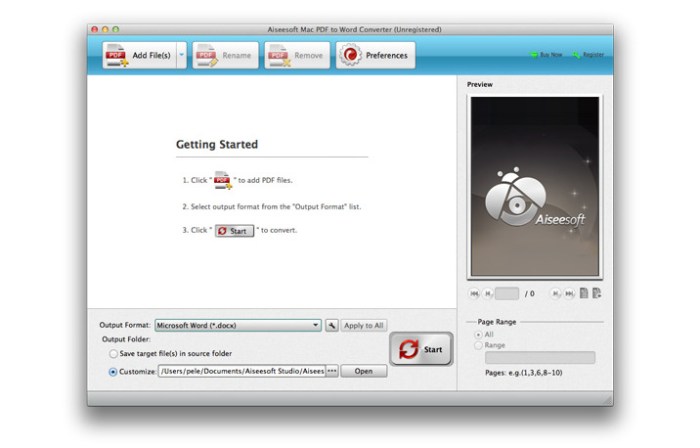Viewport: 700px width, 448px height.
Task: Click the page range input field
Action: click(x=540, y=357)
